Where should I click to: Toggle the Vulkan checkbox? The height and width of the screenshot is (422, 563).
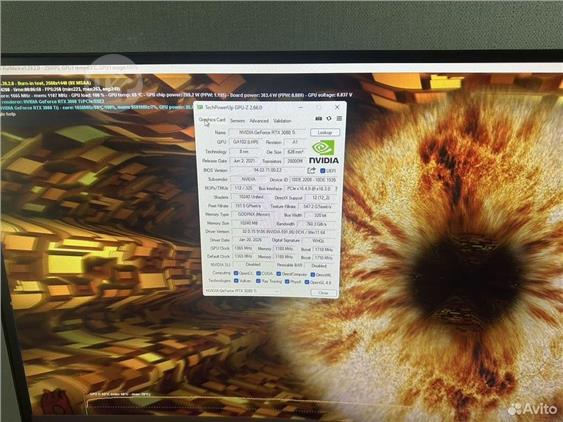point(236,281)
